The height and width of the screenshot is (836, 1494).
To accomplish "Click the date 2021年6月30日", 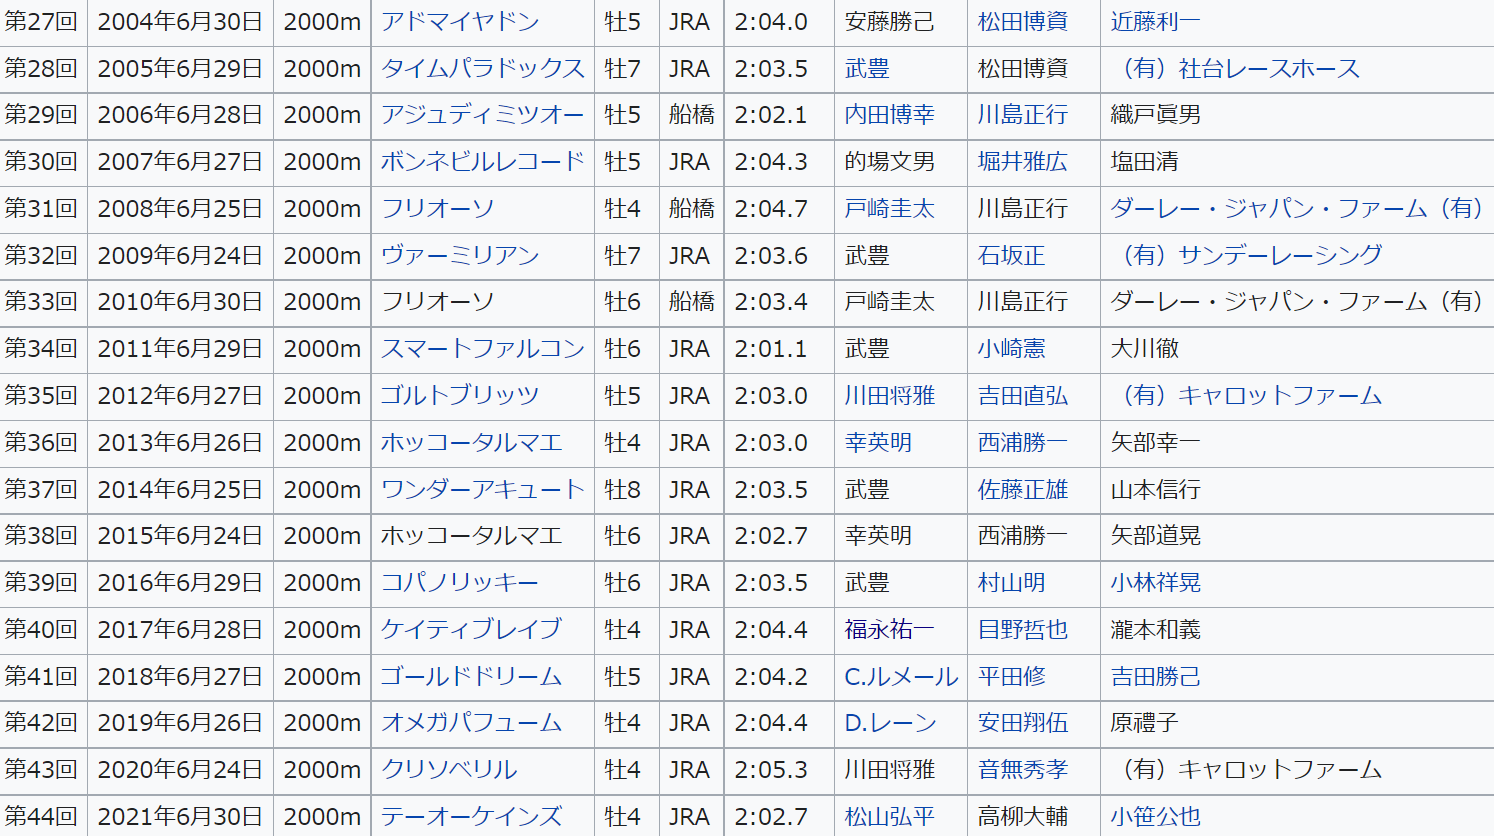I will pos(180,816).
